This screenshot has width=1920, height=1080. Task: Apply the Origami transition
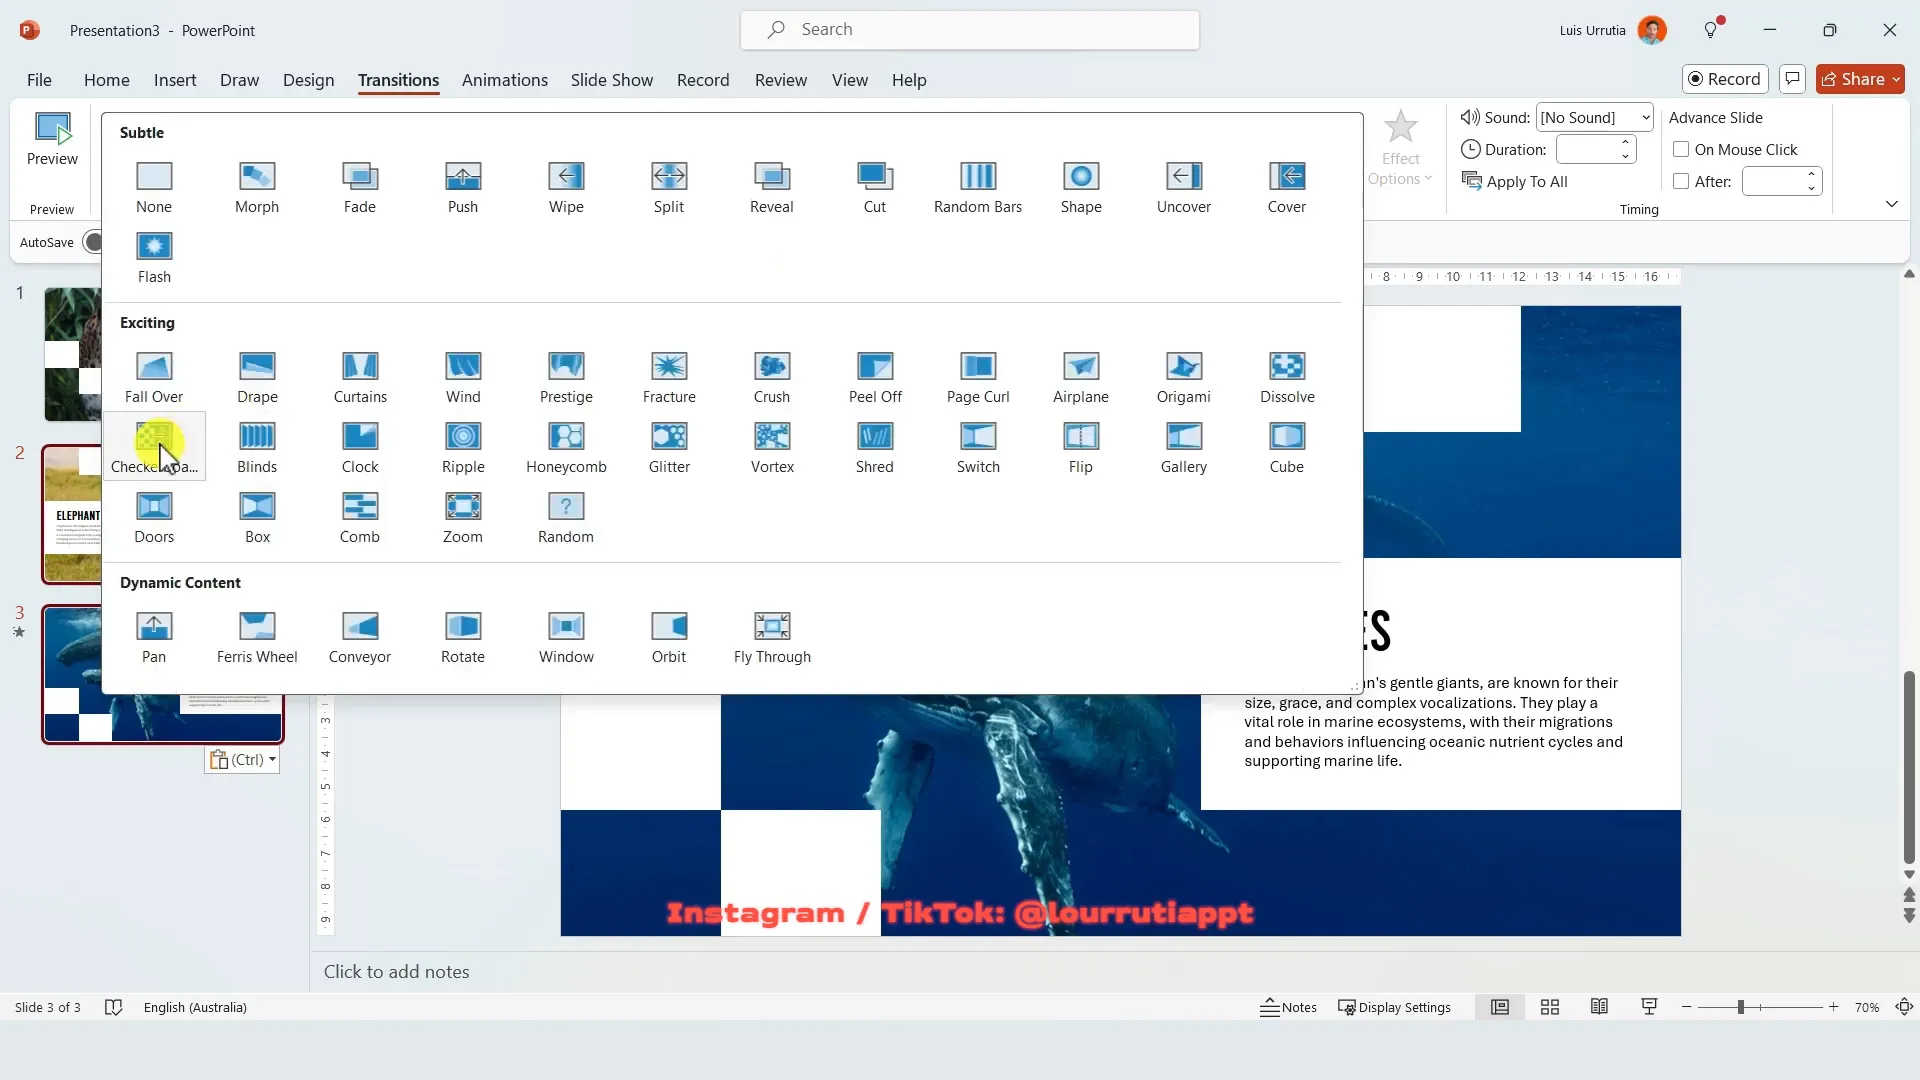point(1184,377)
